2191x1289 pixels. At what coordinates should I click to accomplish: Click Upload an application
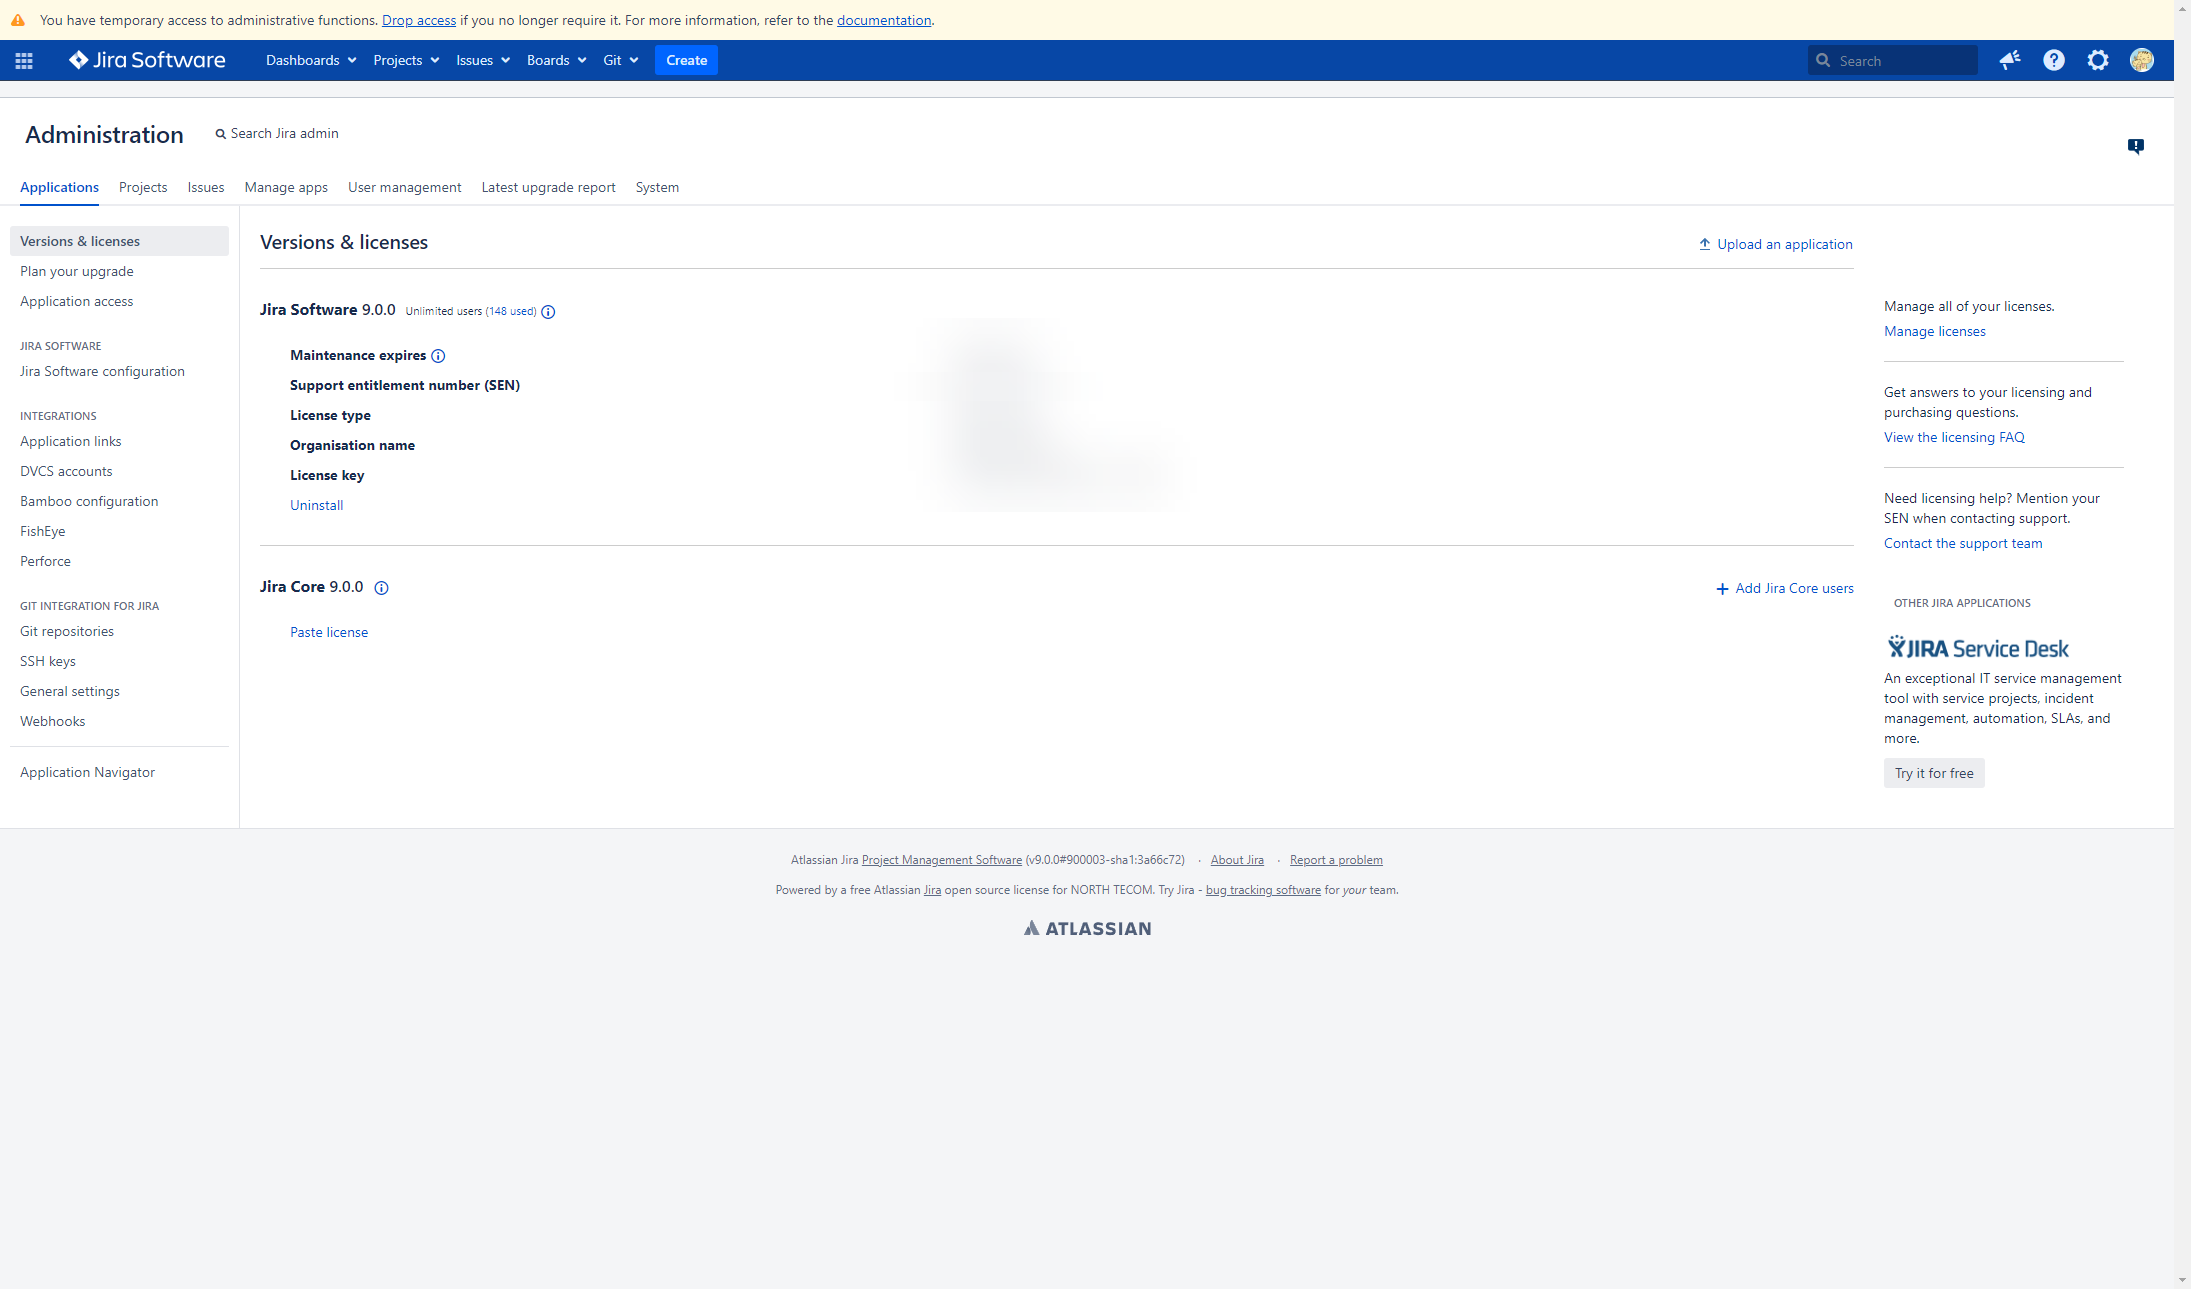(1775, 244)
